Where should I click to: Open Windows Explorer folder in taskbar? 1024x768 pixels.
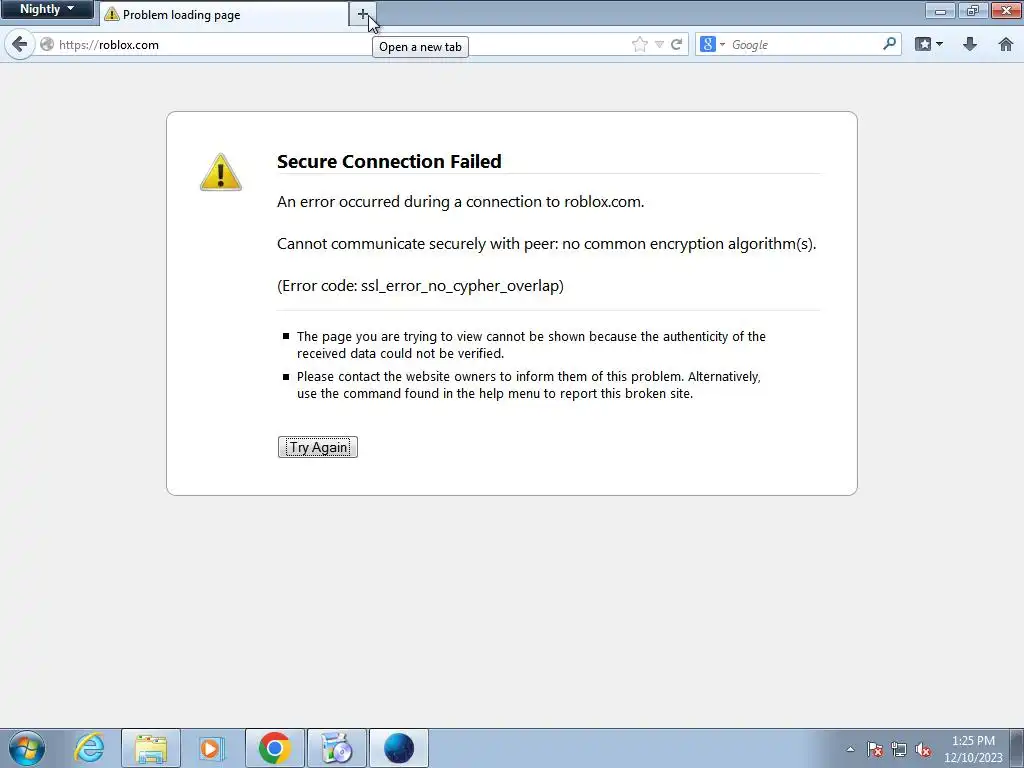coord(151,748)
